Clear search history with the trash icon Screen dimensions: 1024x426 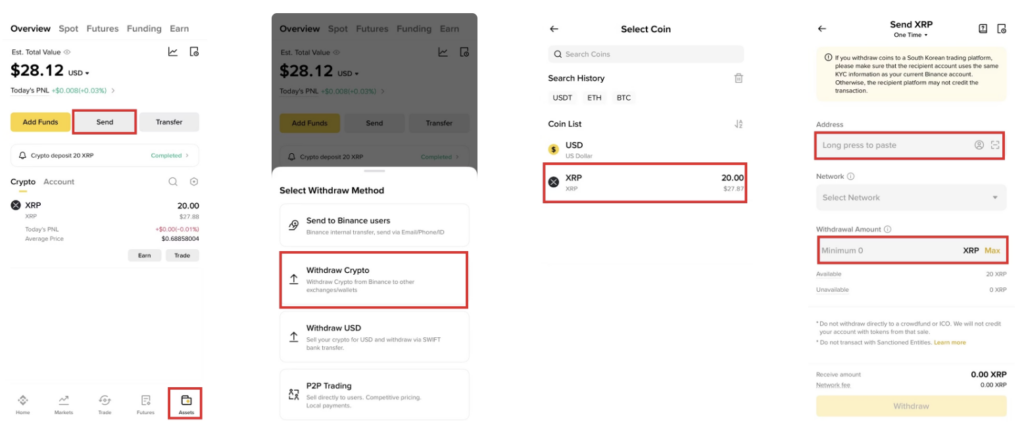click(x=739, y=78)
